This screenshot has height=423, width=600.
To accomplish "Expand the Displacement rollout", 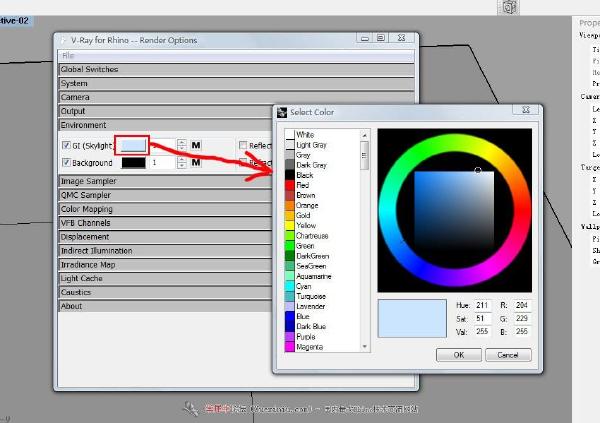I will click(165, 237).
